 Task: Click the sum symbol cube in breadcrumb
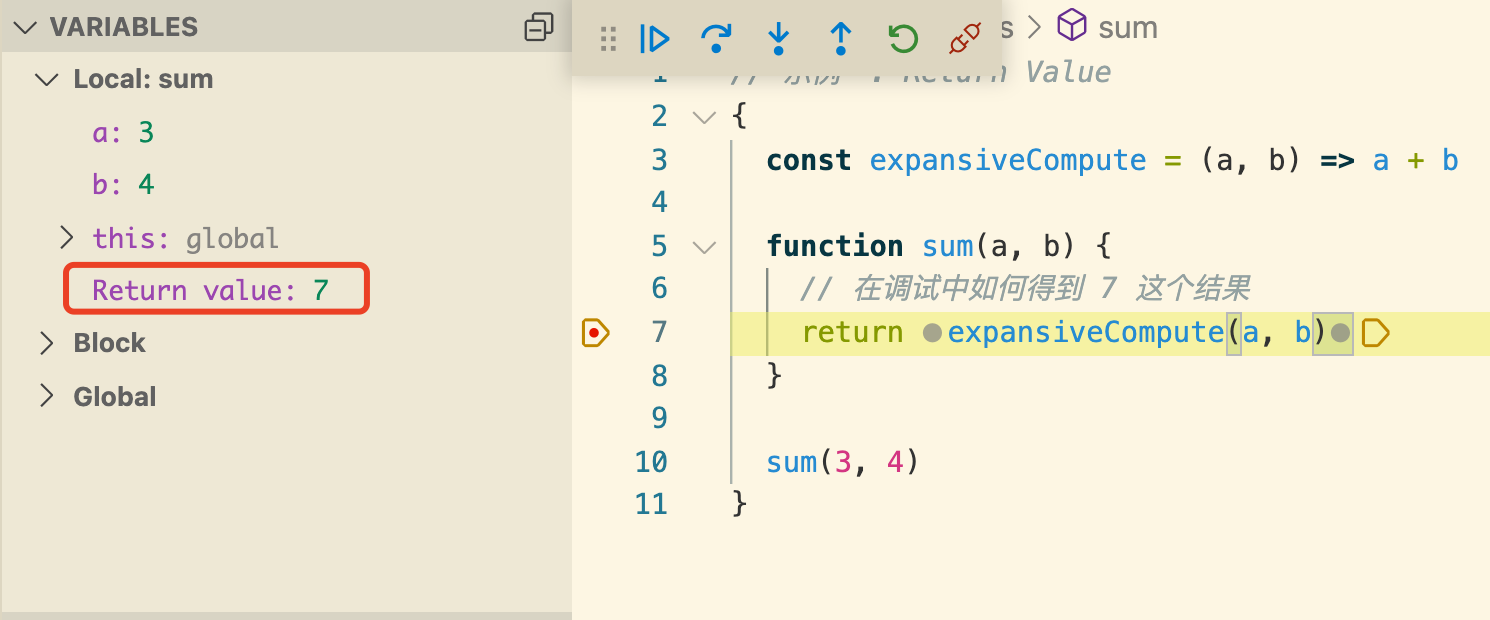pyautogui.click(x=1072, y=25)
